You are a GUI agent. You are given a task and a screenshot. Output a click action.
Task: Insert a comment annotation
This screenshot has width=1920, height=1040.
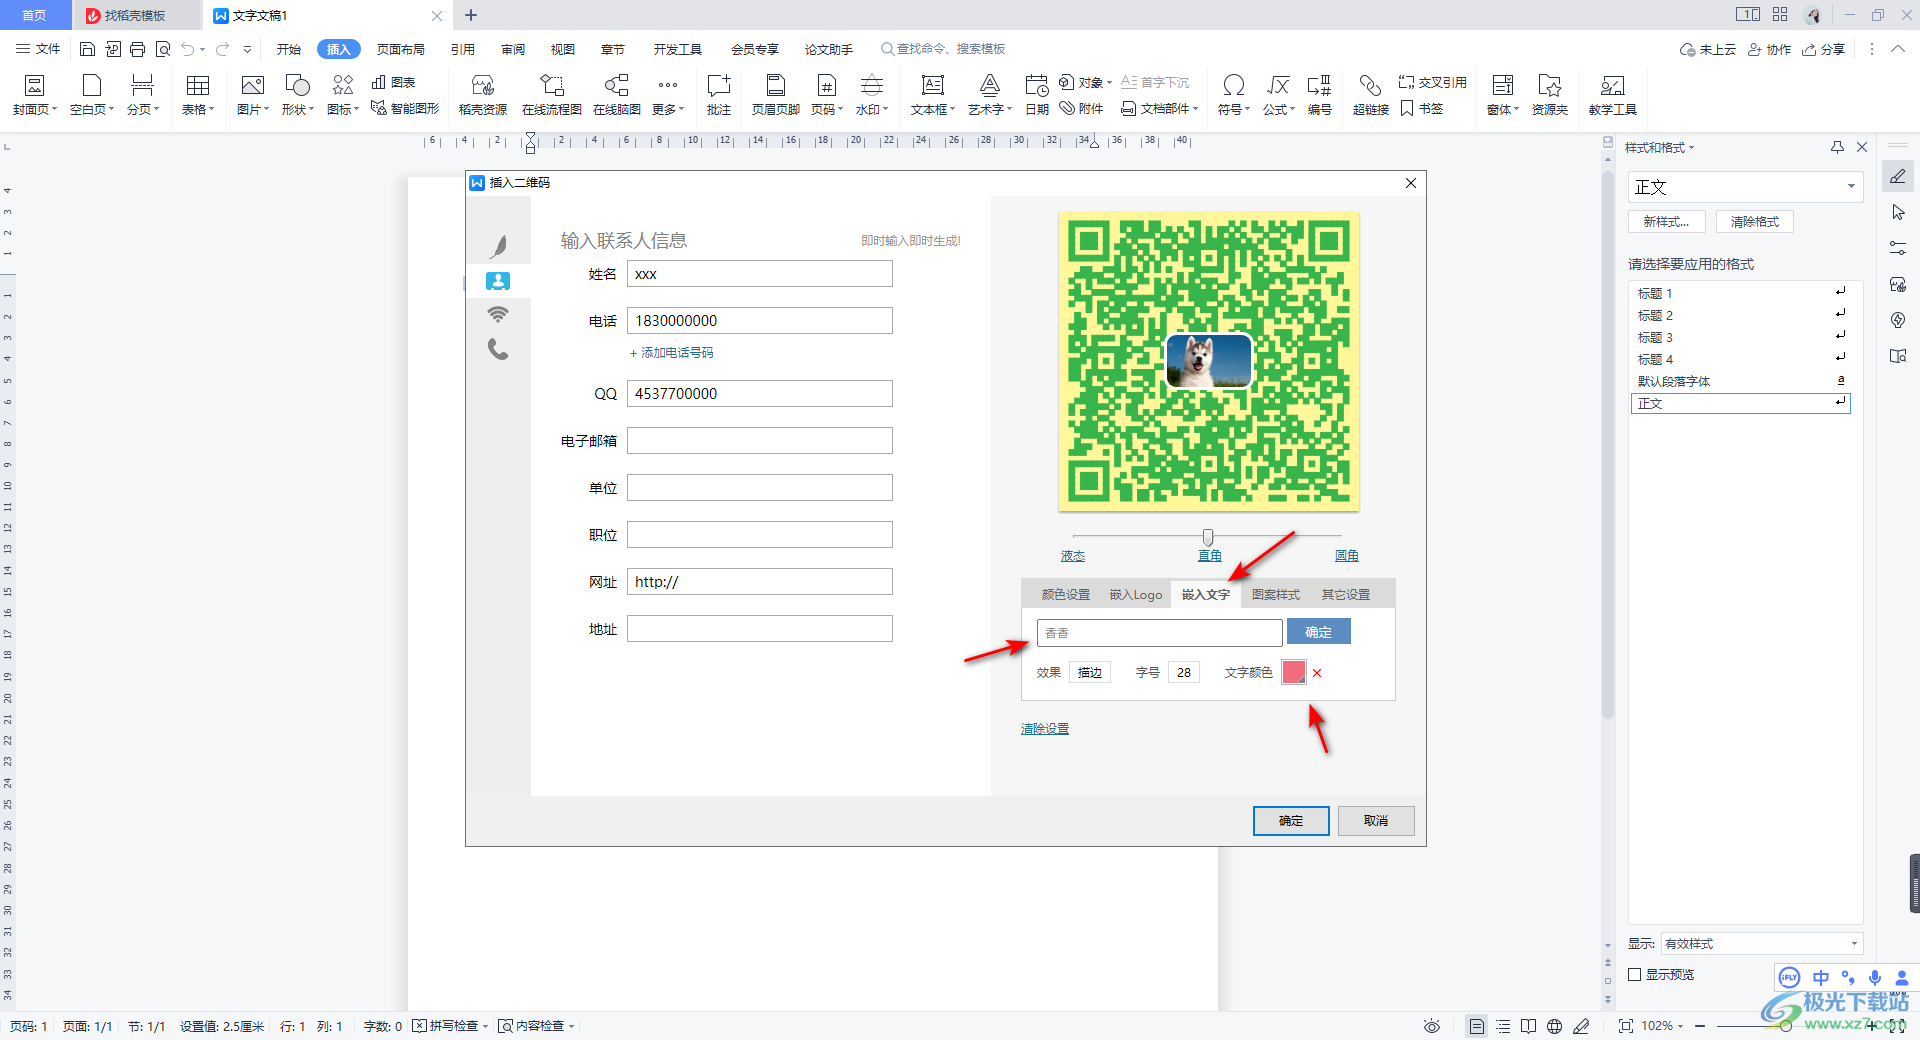719,95
